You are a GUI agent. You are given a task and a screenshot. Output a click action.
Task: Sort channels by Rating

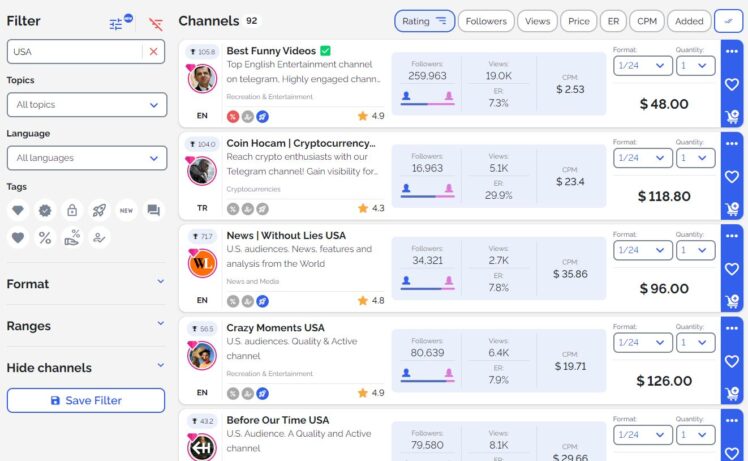pyautogui.click(x=425, y=21)
